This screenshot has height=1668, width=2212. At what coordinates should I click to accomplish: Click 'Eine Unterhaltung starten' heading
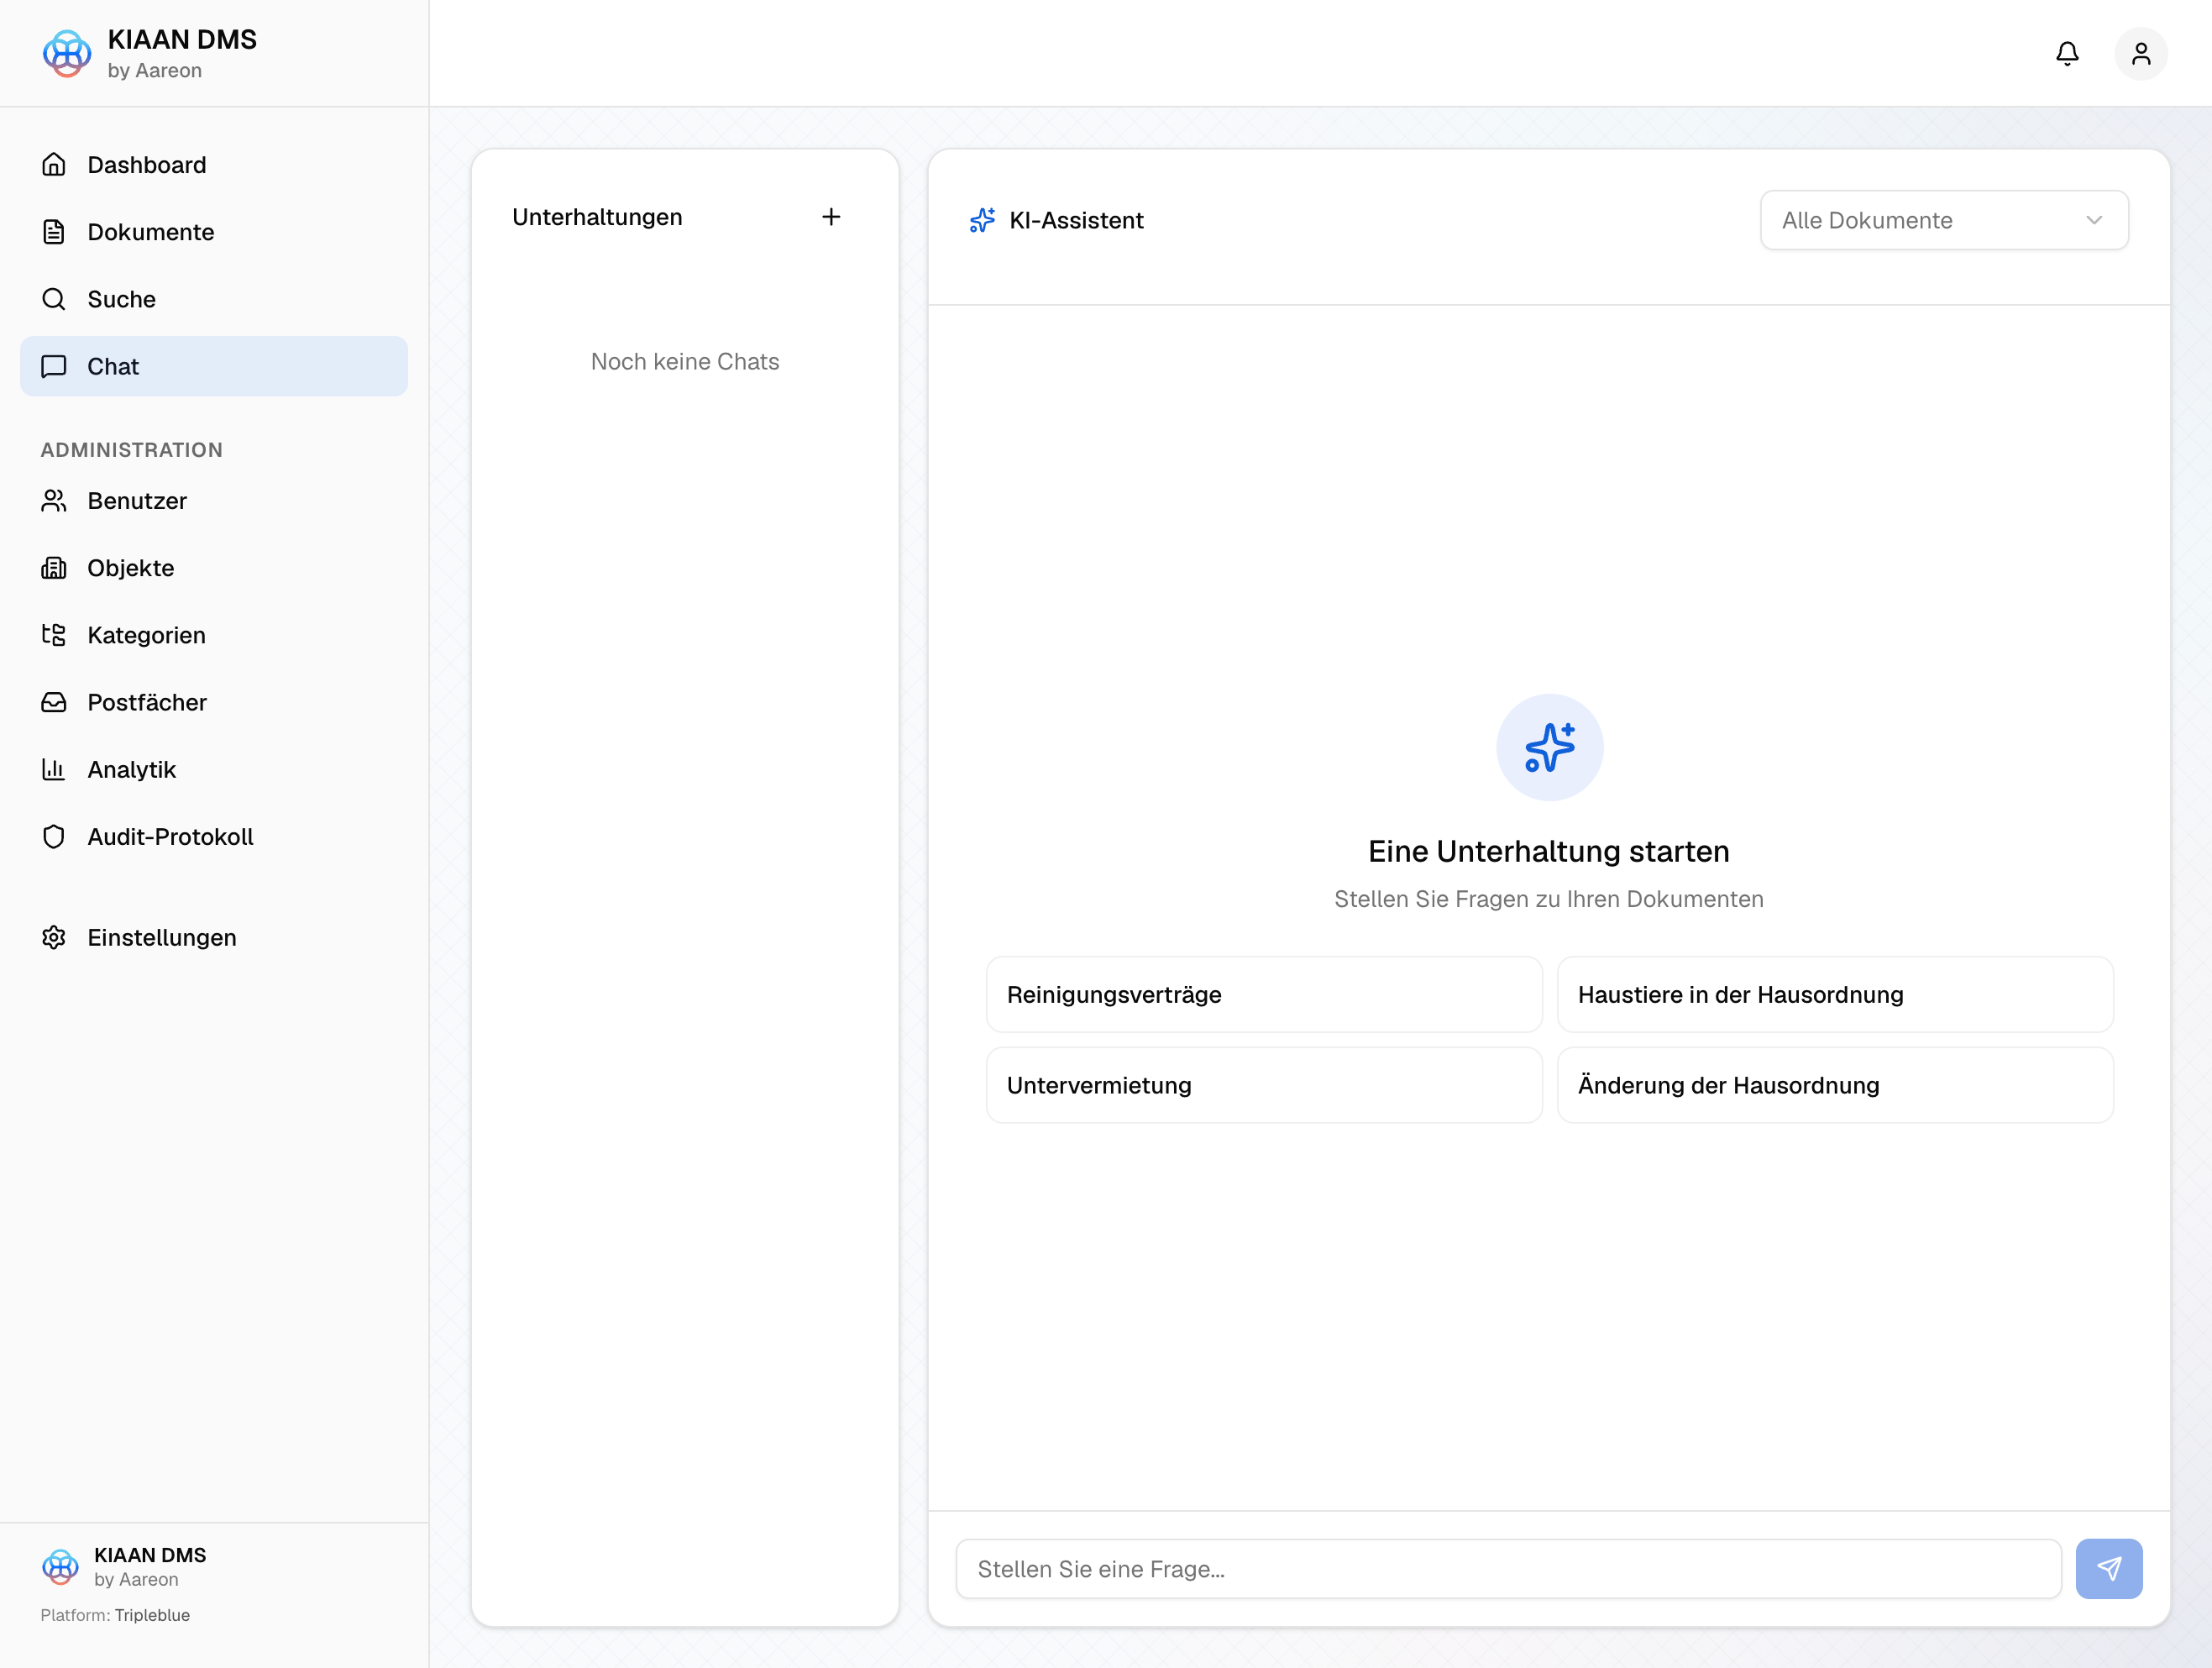(x=1548, y=851)
